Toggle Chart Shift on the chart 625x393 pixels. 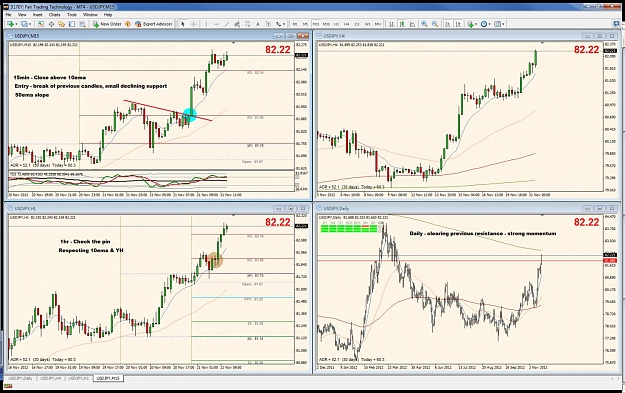click(x=458, y=24)
